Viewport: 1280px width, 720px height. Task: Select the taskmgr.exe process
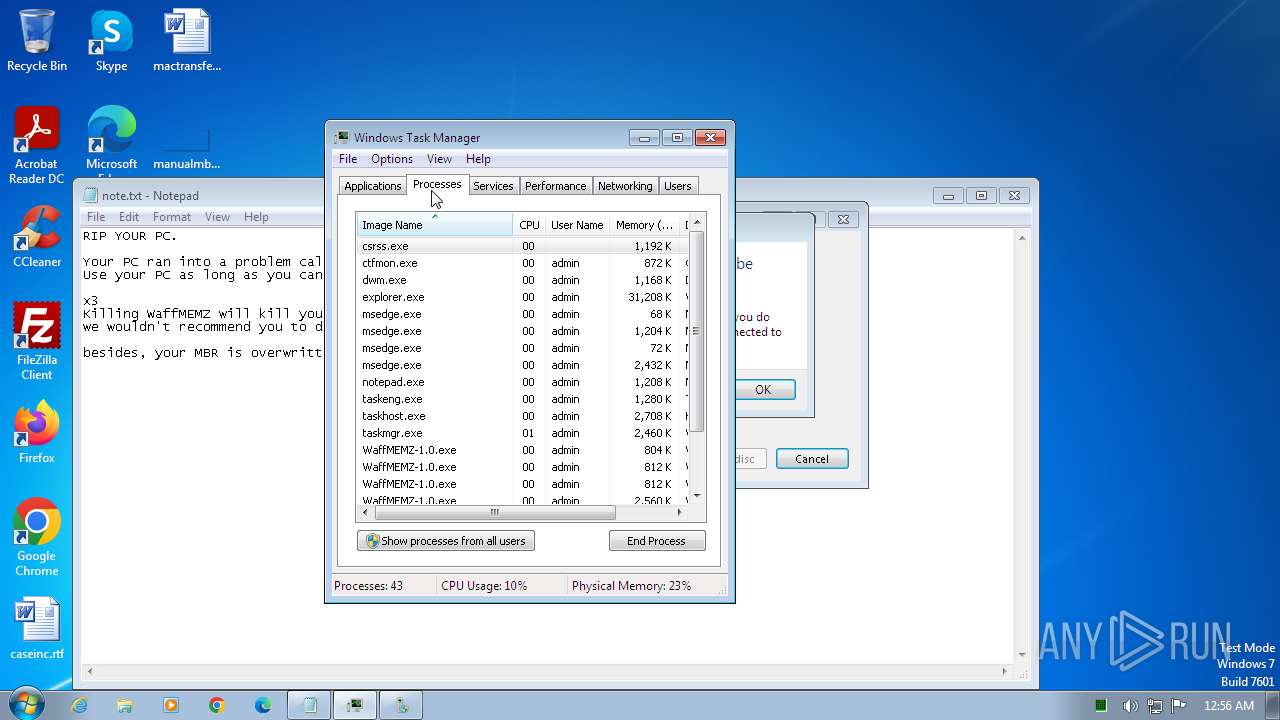coord(523,433)
